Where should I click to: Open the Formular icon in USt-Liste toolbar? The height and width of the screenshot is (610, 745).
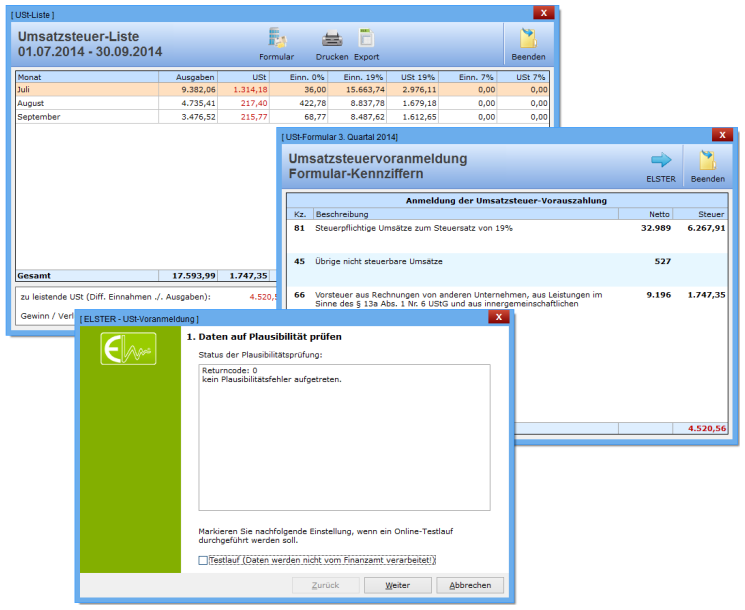[x=277, y=40]
